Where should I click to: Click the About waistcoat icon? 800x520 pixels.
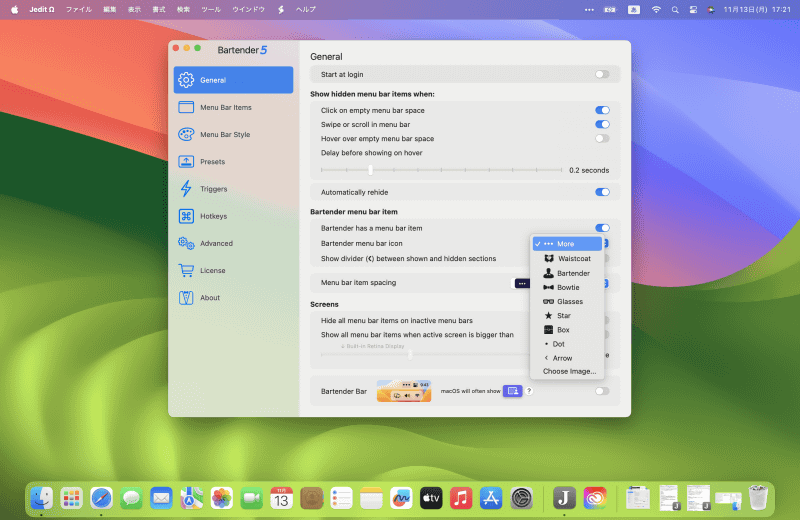tap(186, 298)
